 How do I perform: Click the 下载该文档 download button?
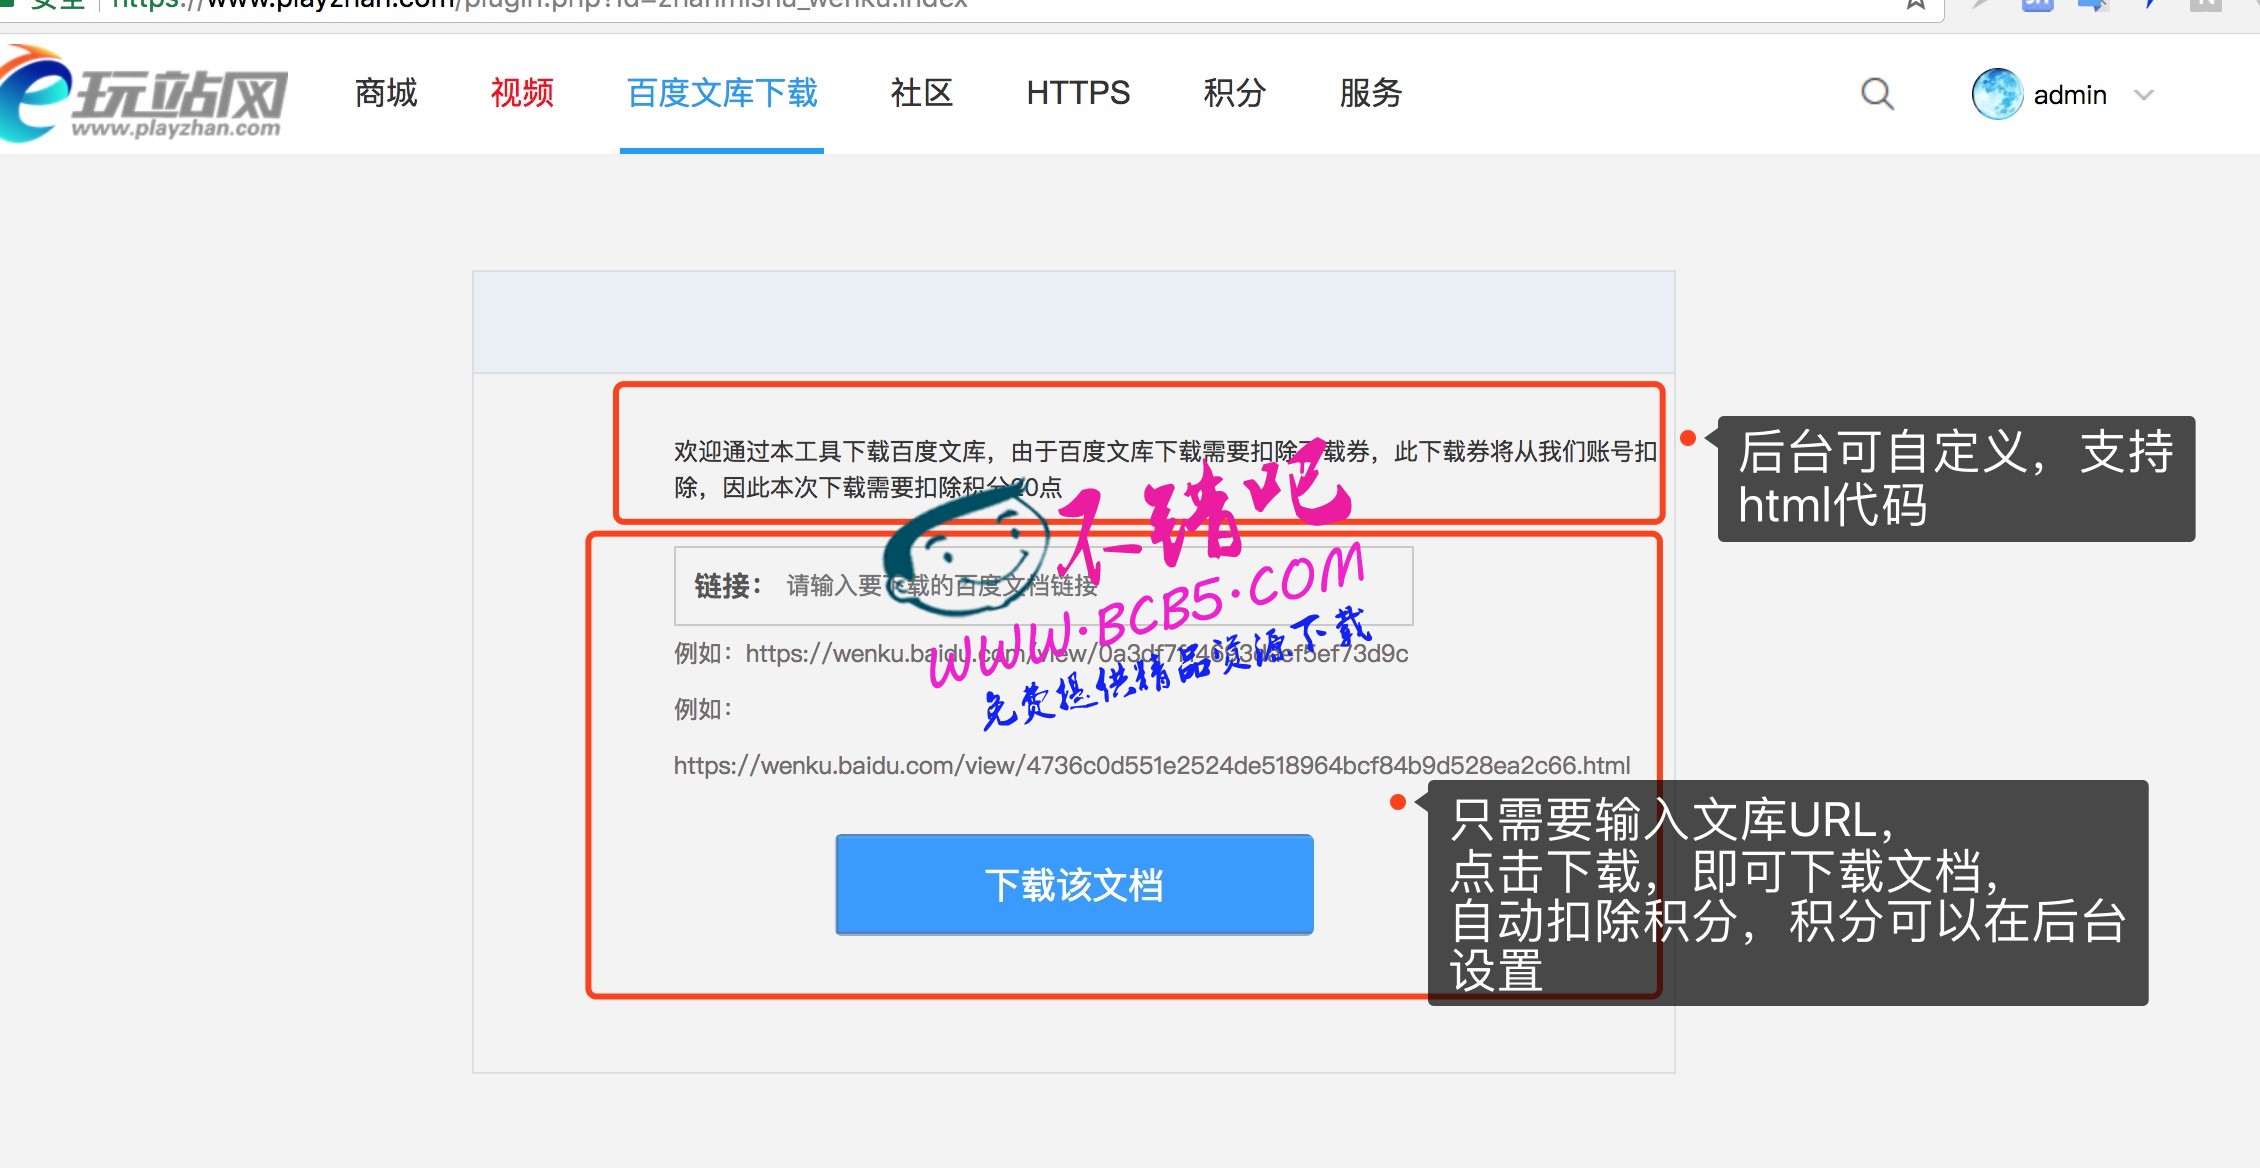(x=1074, y=885)
